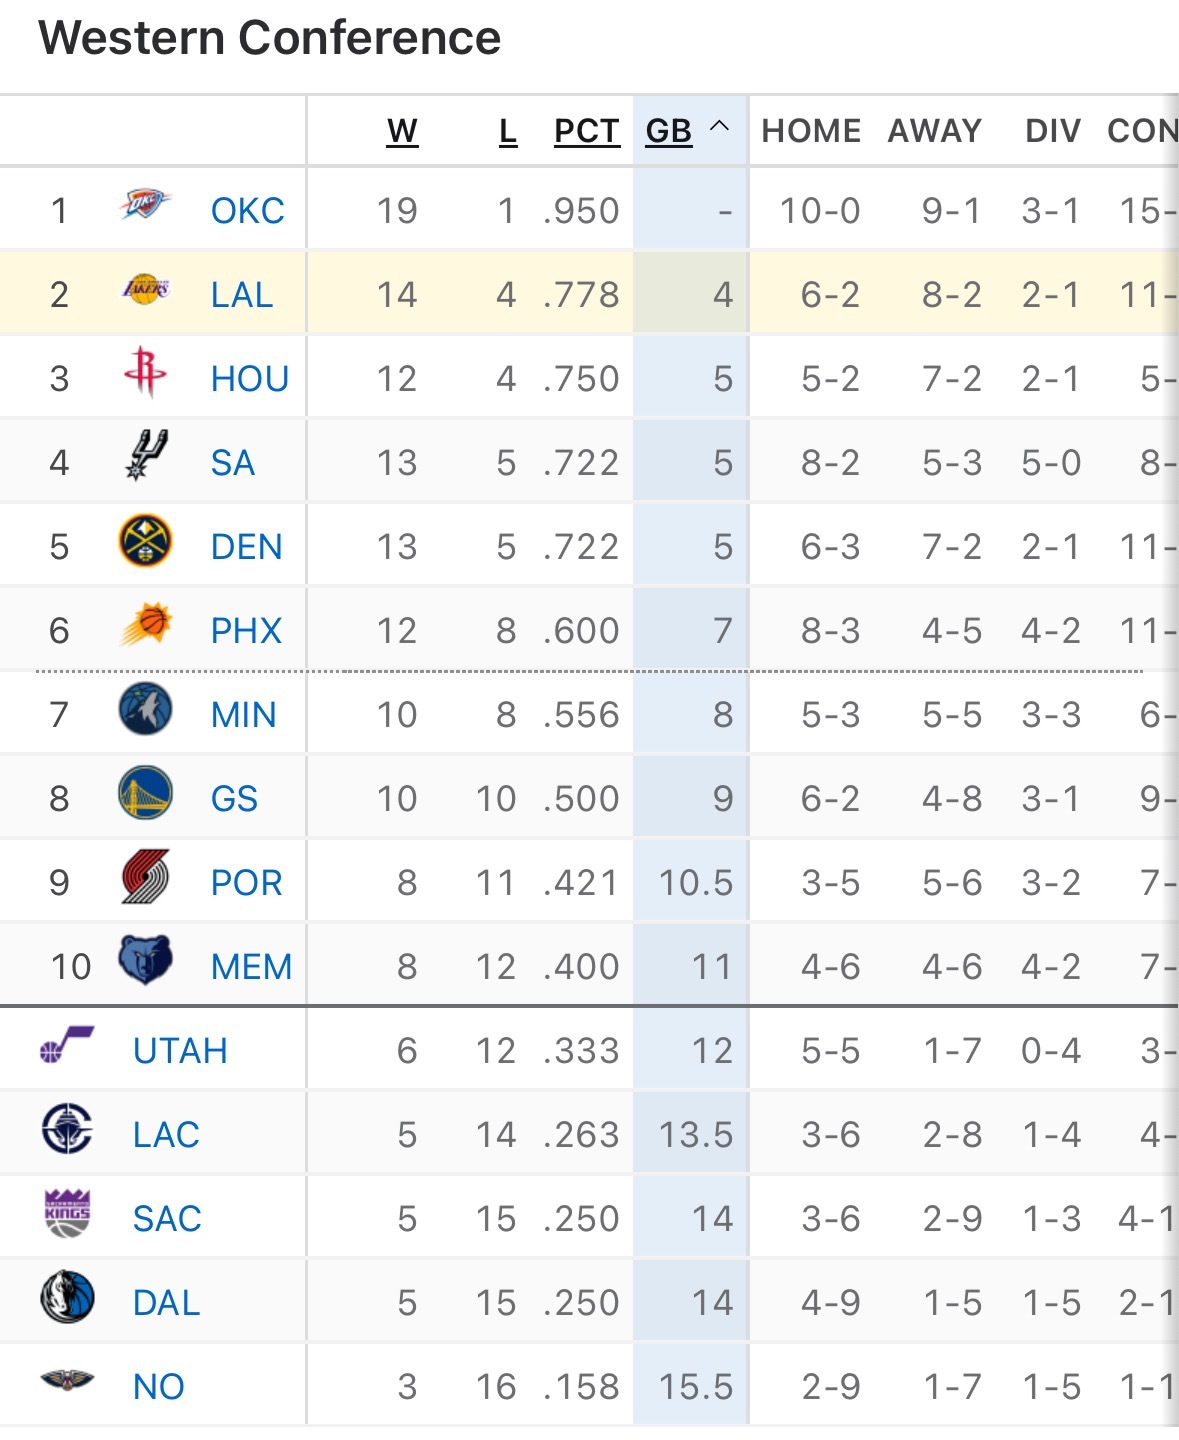Click the Lakers team logo
This screenshot has height=1440, width=1179.
145,290
